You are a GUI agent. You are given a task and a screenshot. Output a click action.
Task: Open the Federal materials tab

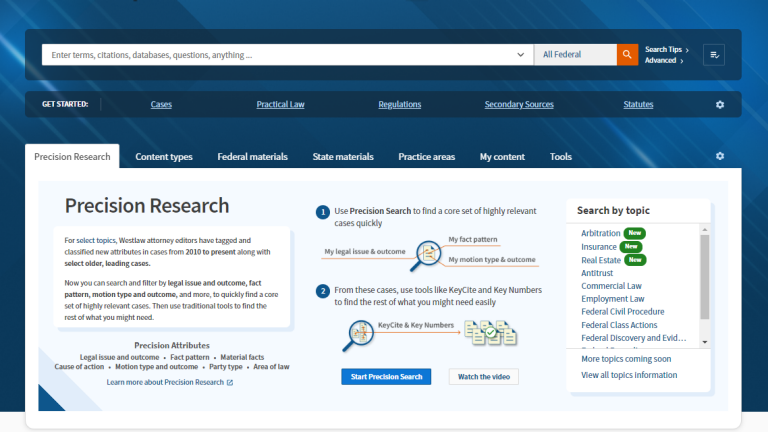[252, 157]
